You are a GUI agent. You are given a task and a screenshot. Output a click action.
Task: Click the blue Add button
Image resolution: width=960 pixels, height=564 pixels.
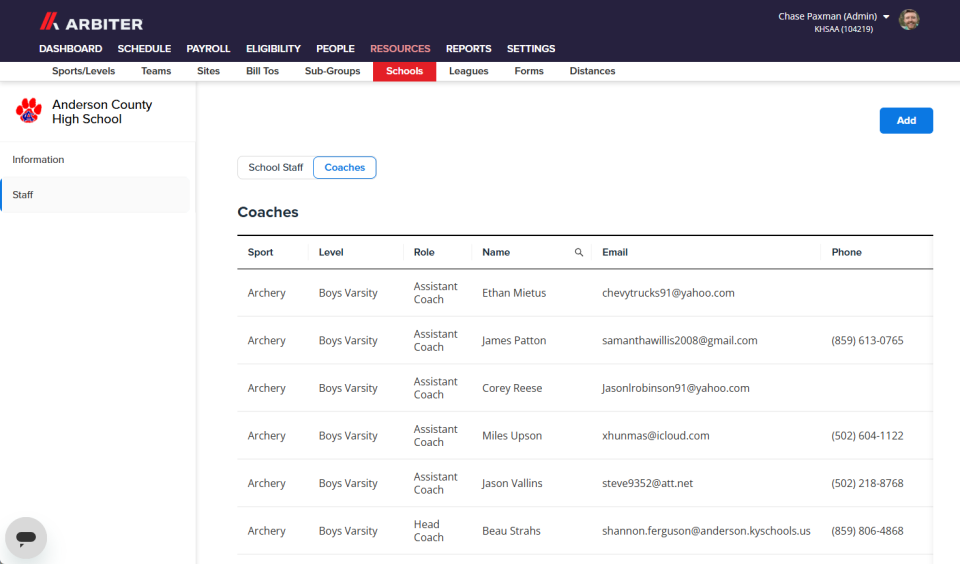pyautogui.click(x=906, y=121)
